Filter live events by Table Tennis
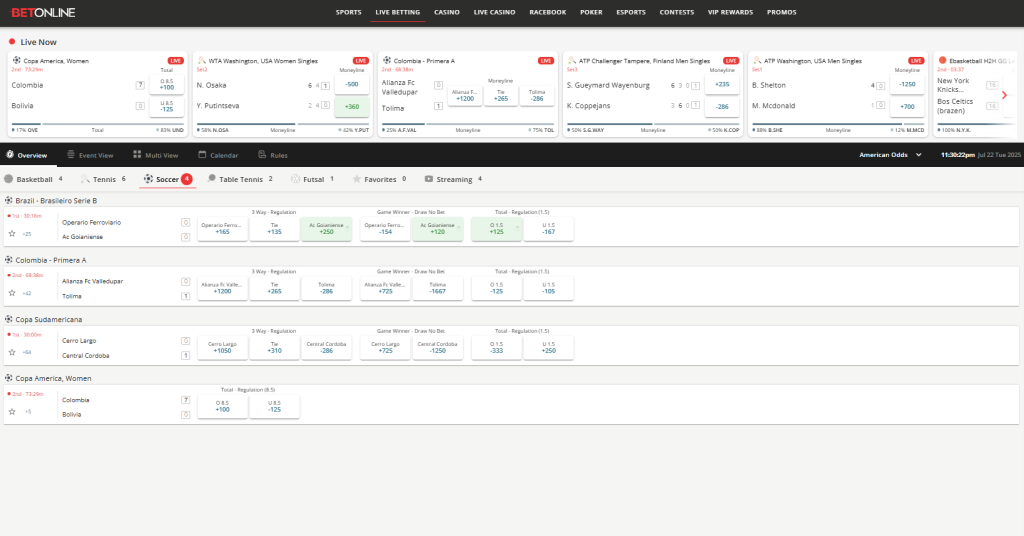 point(240,179)
